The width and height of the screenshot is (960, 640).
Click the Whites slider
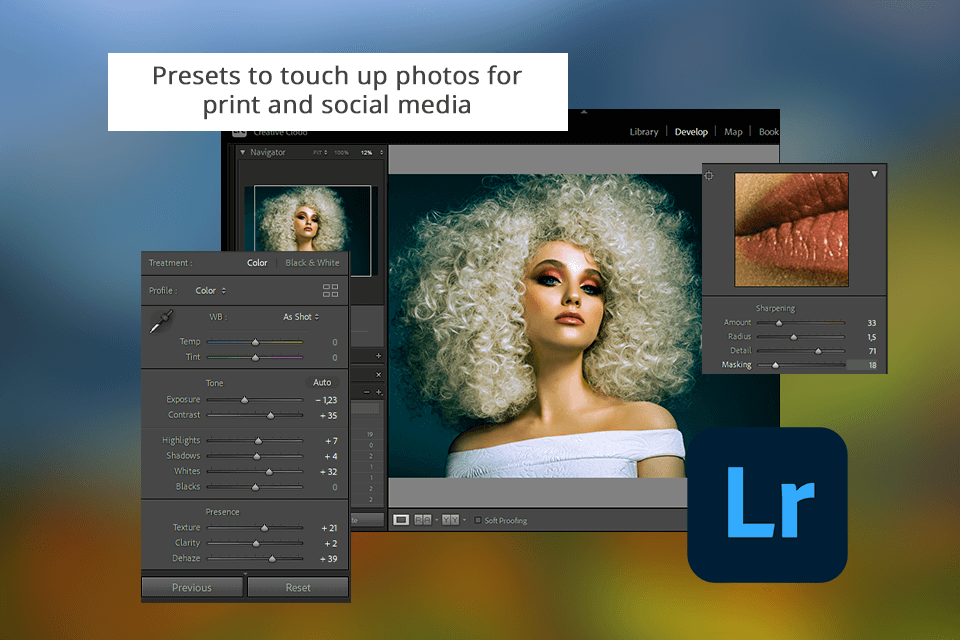click(x=255, y=472)
